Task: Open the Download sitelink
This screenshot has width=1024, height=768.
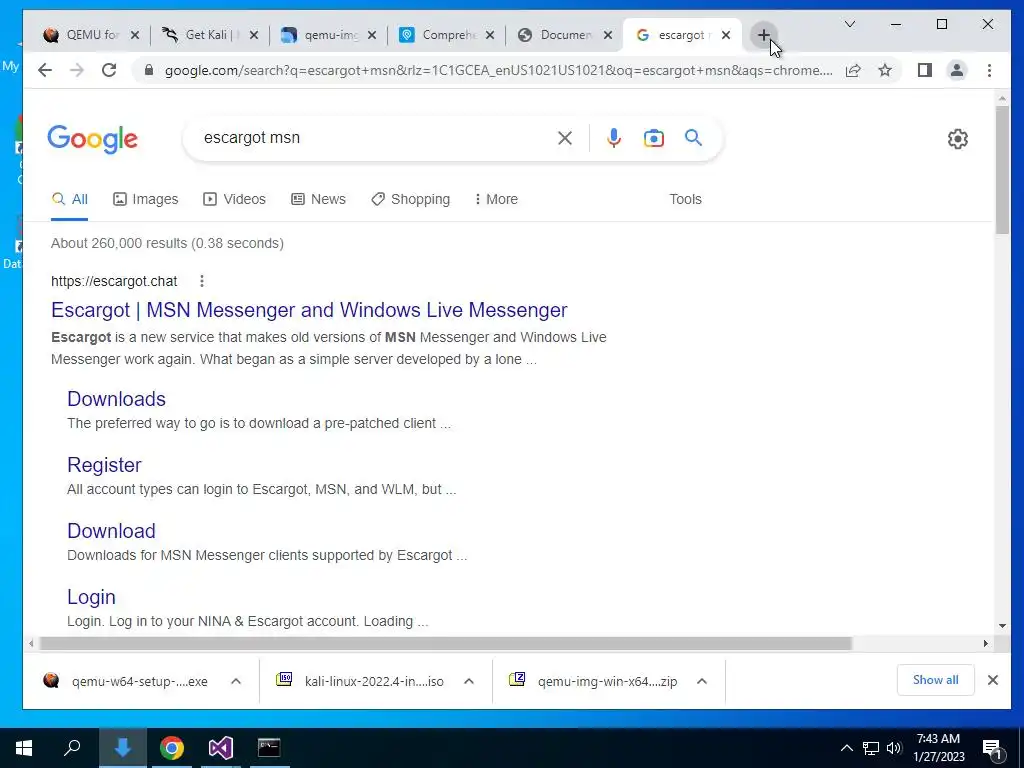Action: (111, 530)
